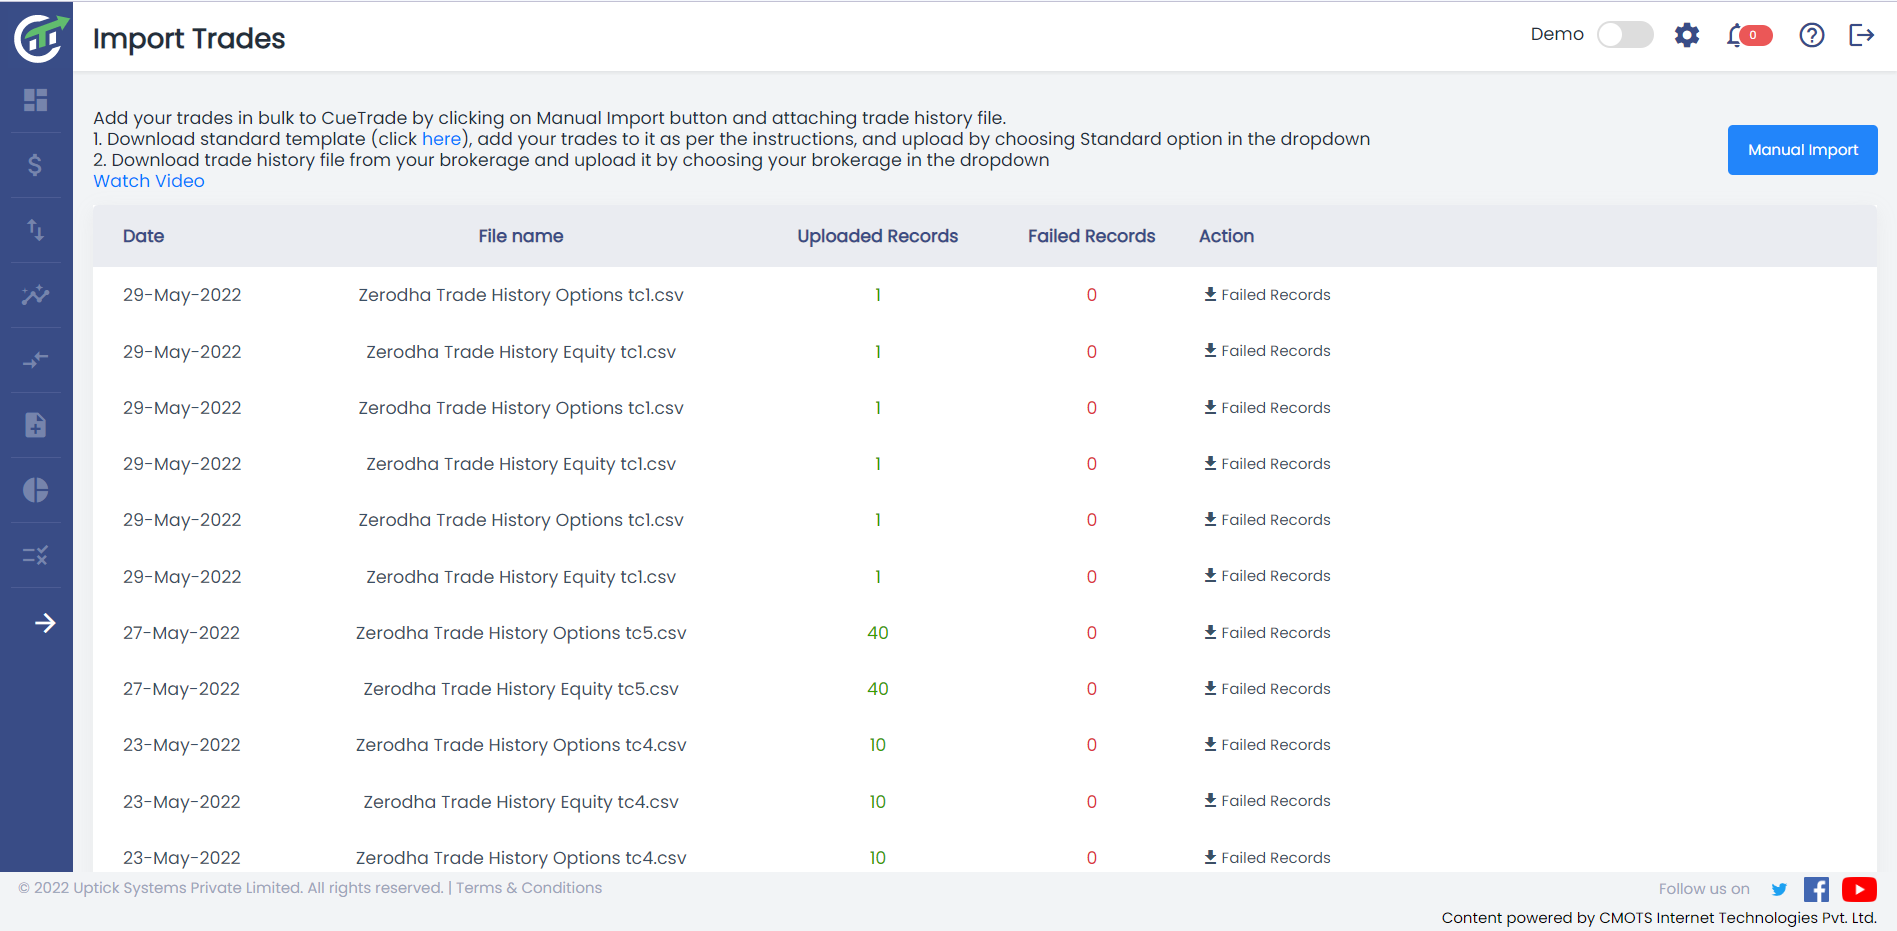Click the Uploaded Records column header
This screenshot has height=931, width=1897.
coord(878,236)
